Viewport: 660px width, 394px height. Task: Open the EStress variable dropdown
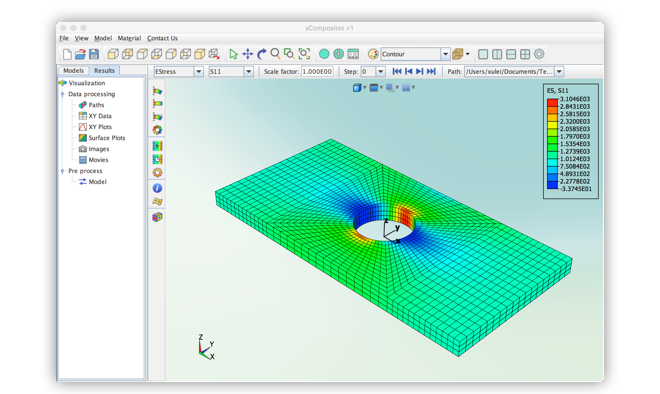199,72
